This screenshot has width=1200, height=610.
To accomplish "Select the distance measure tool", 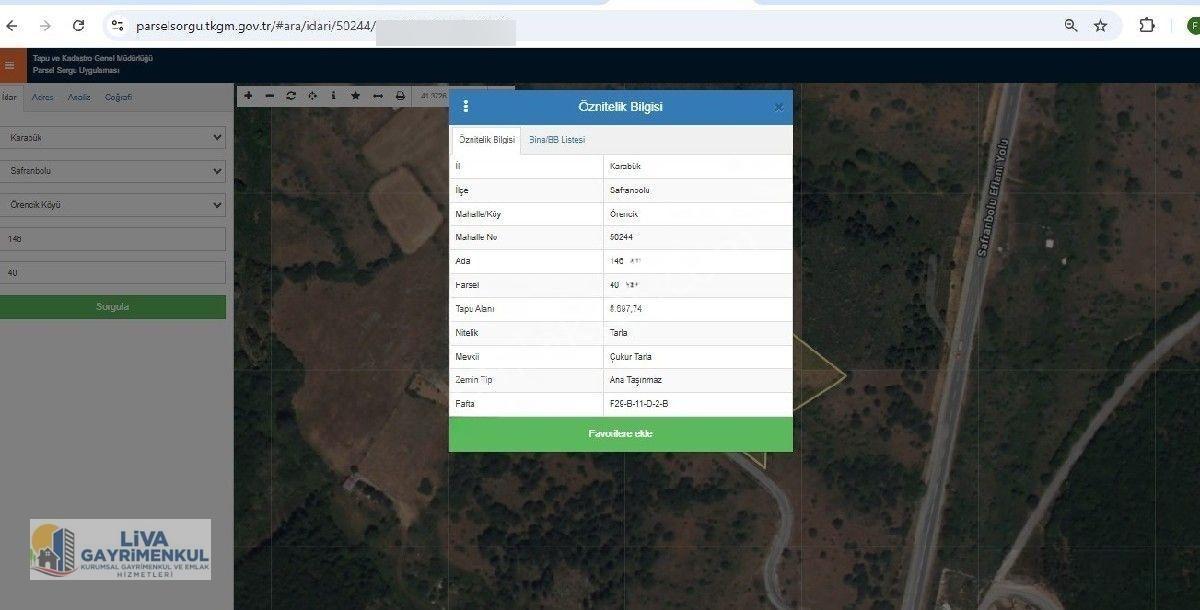I will [x=377, y=96].
